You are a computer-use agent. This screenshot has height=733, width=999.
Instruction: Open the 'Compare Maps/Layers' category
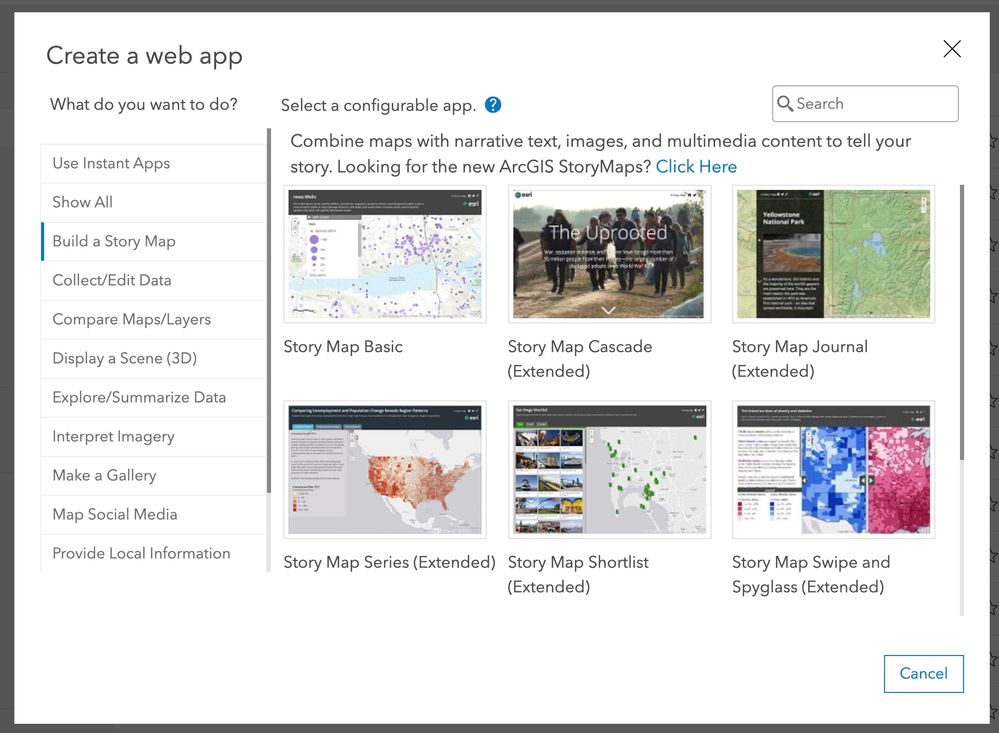click(x=124, y=319)
